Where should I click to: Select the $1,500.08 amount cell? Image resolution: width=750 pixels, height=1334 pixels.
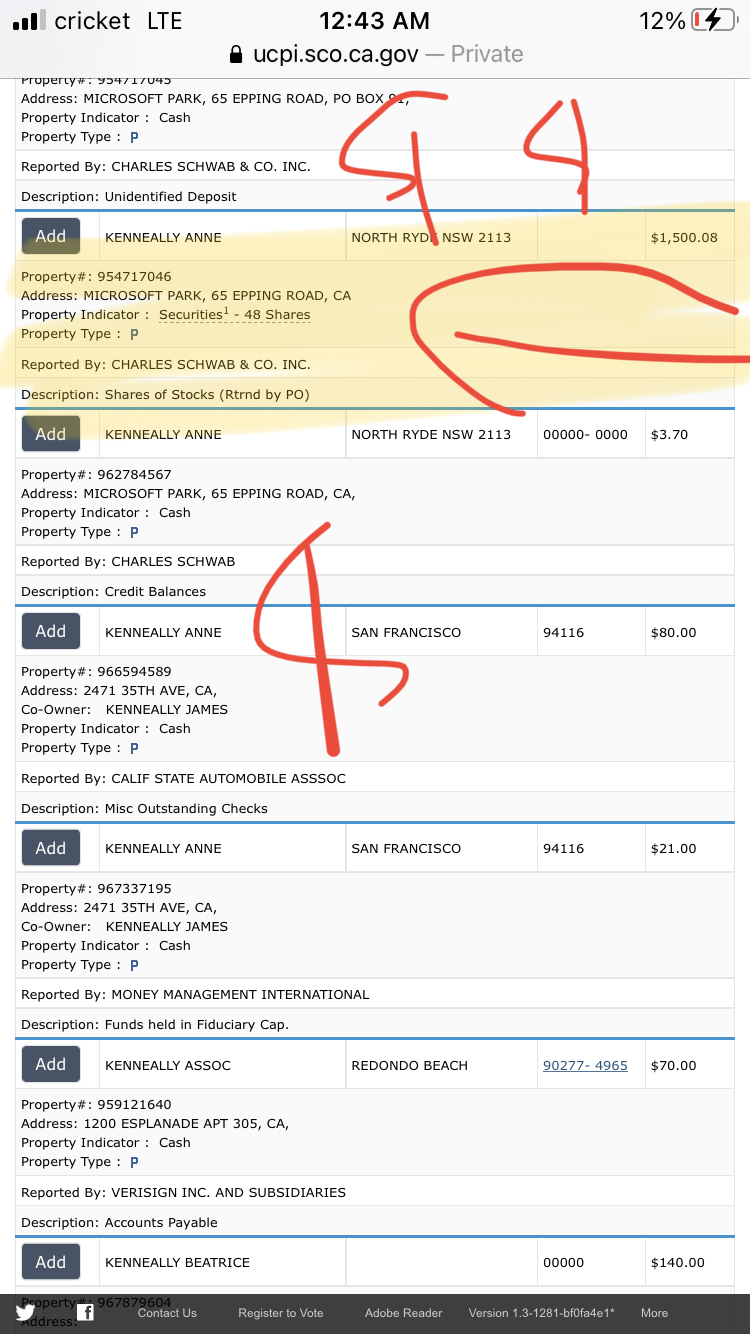689,237
